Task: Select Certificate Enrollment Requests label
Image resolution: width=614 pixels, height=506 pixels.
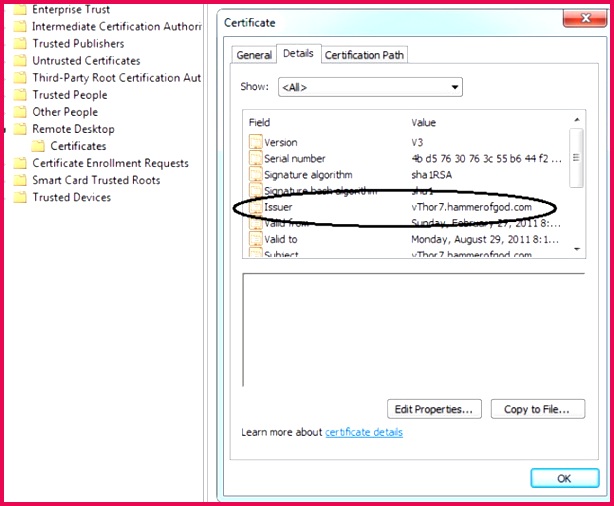Action: coord(110,163)
